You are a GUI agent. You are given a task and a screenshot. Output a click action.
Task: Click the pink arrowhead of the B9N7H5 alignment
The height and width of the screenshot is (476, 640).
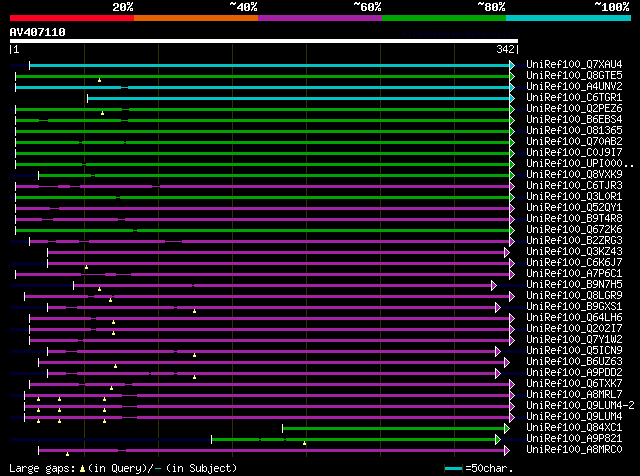(494, 285)
